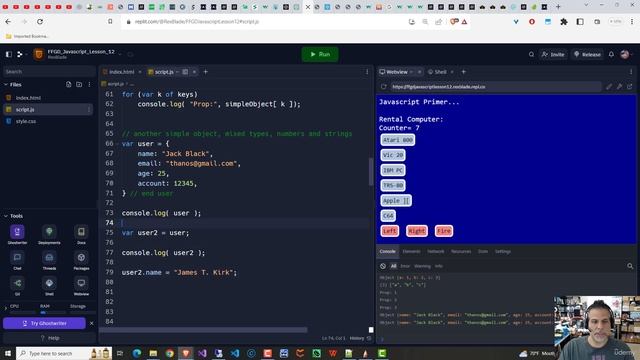Screen dimensions: 640x360
Task: Open the Packages tool
Action: [x=81, y=260]
